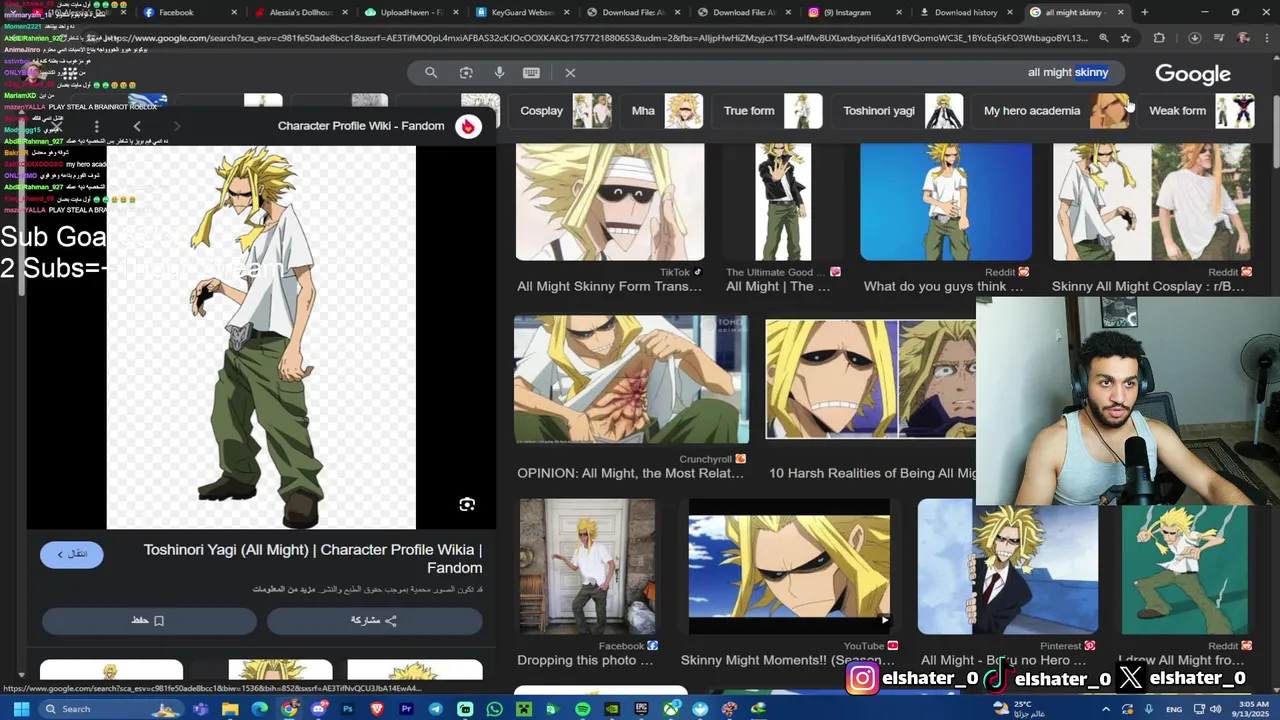Click the taskbar Search box
Image resolution: width=1280 pixels, height=720 pixels.
tap(112, 709)
